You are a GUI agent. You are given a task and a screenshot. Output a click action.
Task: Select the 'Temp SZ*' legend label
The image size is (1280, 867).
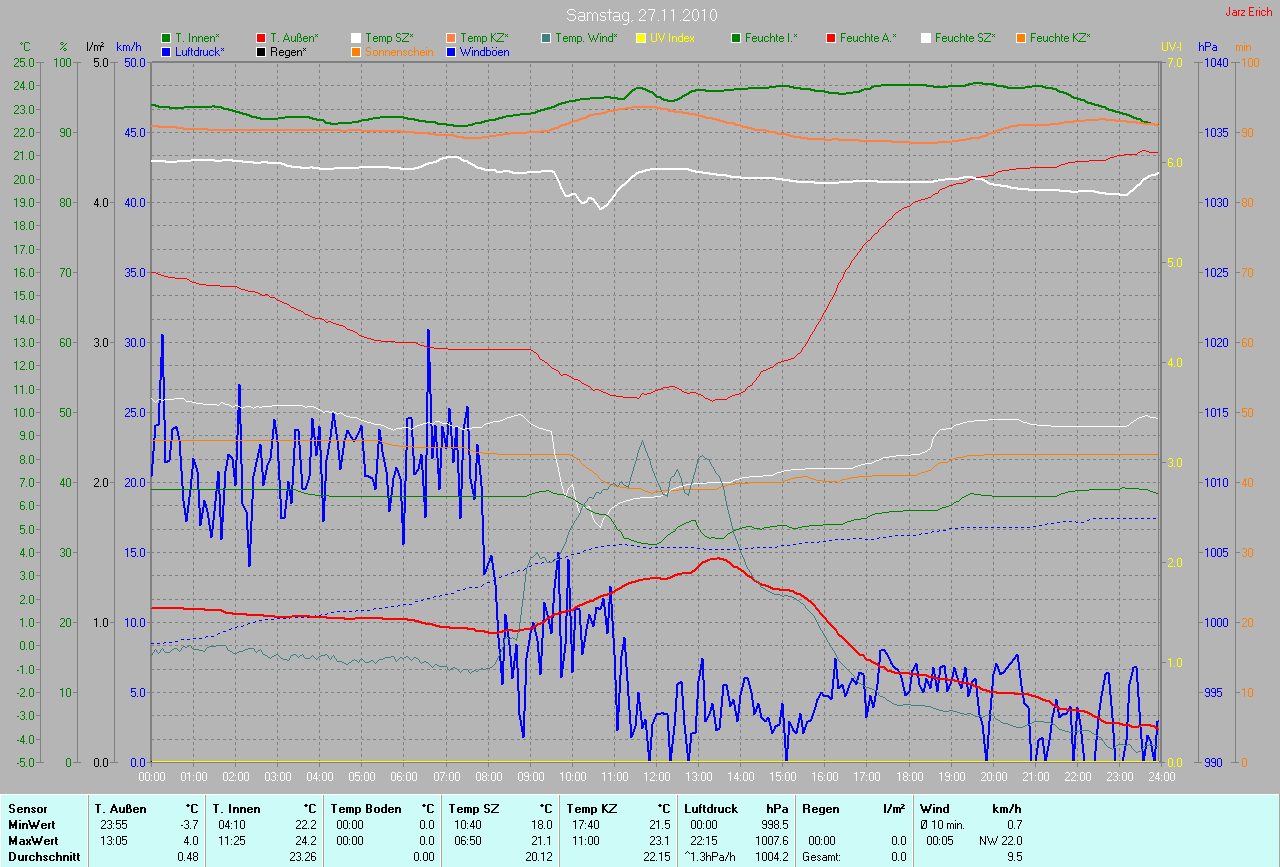388,38
